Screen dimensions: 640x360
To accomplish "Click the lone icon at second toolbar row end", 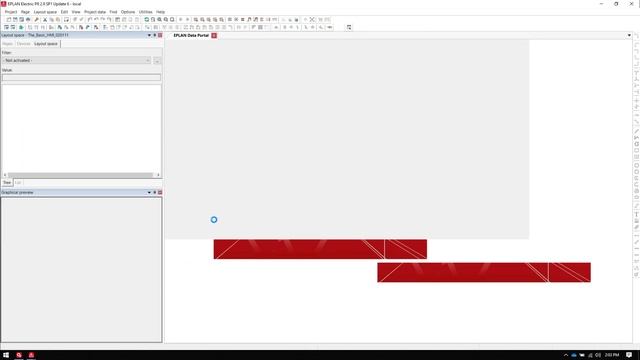I will coord(349,27).
